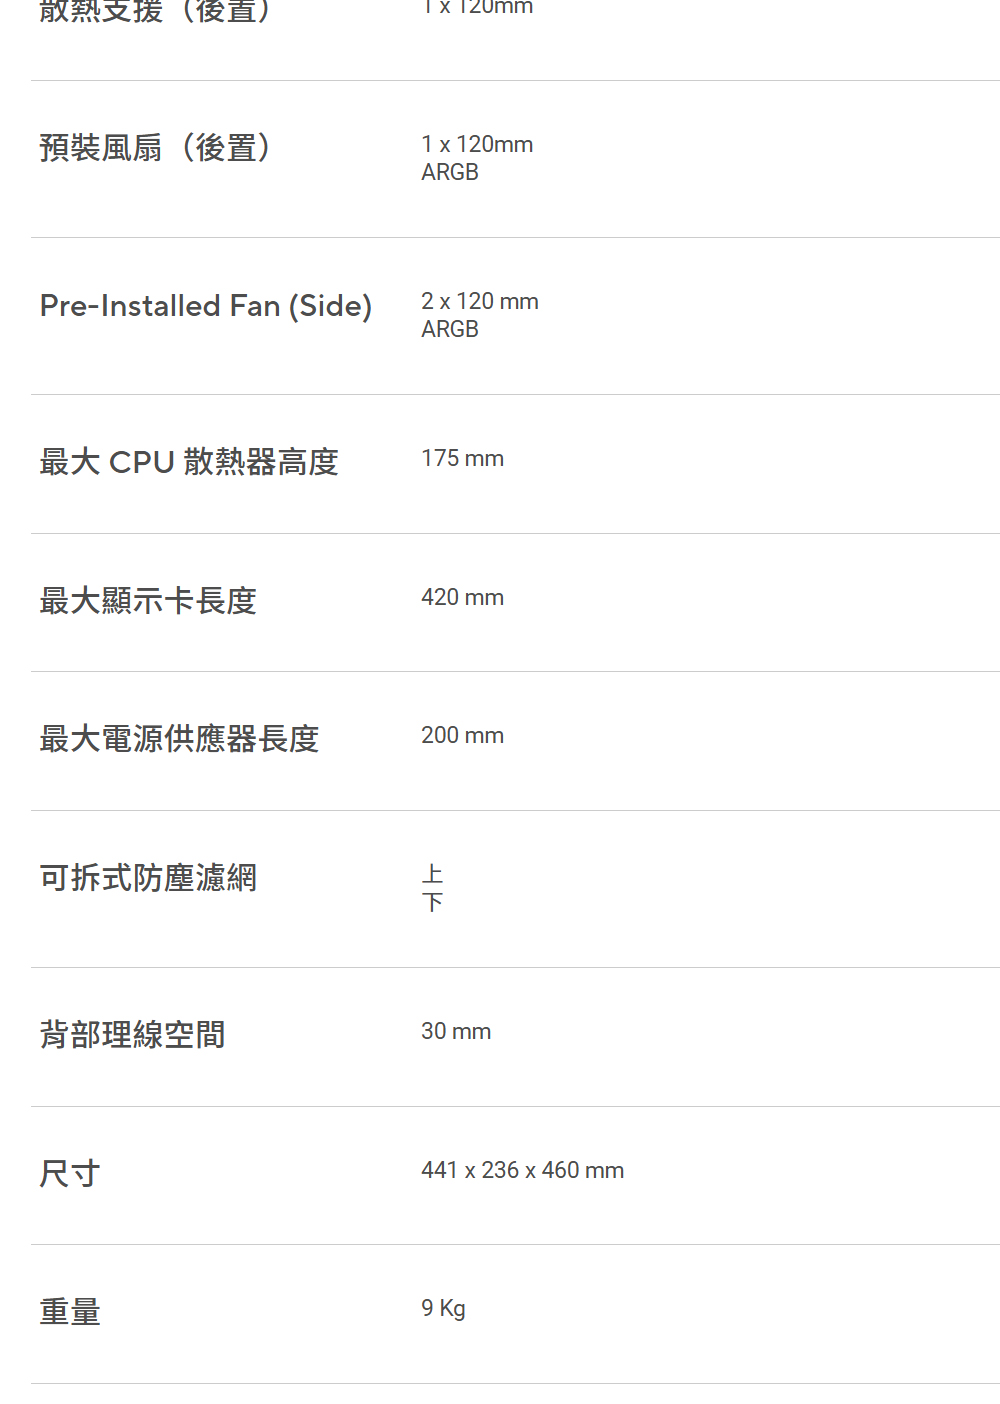This screenshot has height=1404, width=1000.
Task: Select the 可拆式防塵濾網 label
Action: [x=148, y=878]
